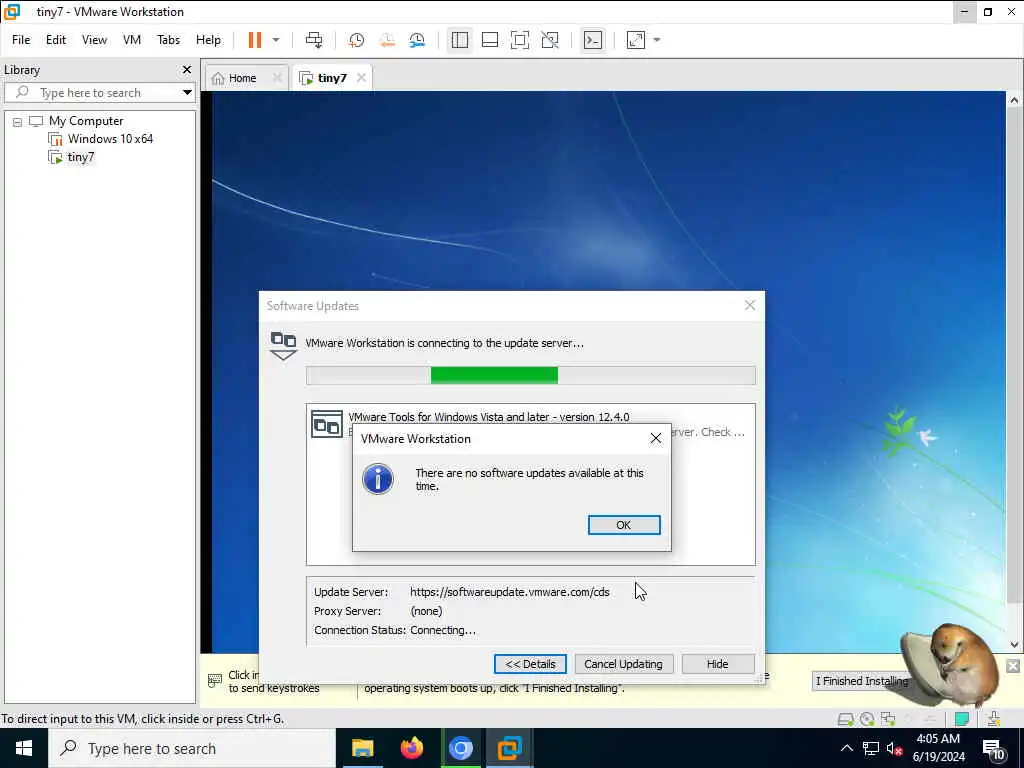Close the tiny7 tab

click(361, 78)
